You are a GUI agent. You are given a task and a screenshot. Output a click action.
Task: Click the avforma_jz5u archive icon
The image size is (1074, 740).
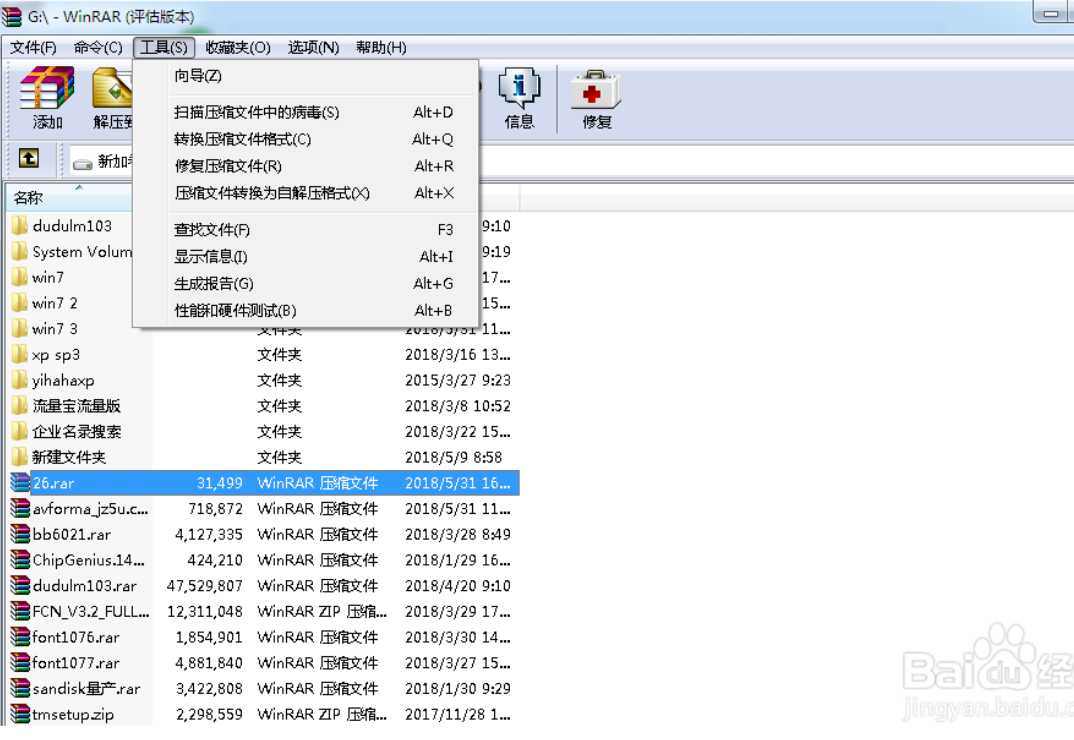point(21,508)
